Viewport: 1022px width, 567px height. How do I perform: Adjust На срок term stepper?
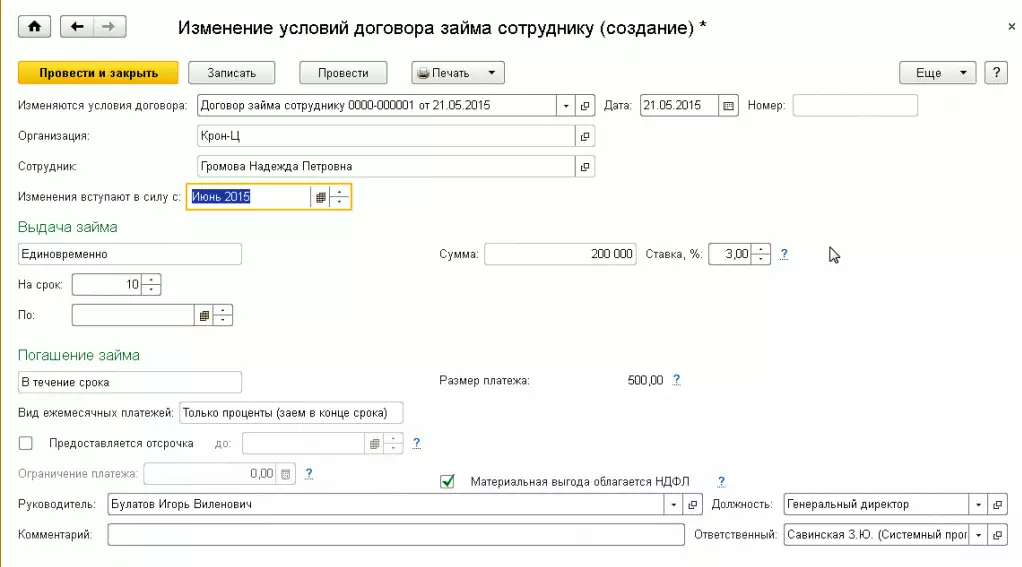click(x=151, y=285)
